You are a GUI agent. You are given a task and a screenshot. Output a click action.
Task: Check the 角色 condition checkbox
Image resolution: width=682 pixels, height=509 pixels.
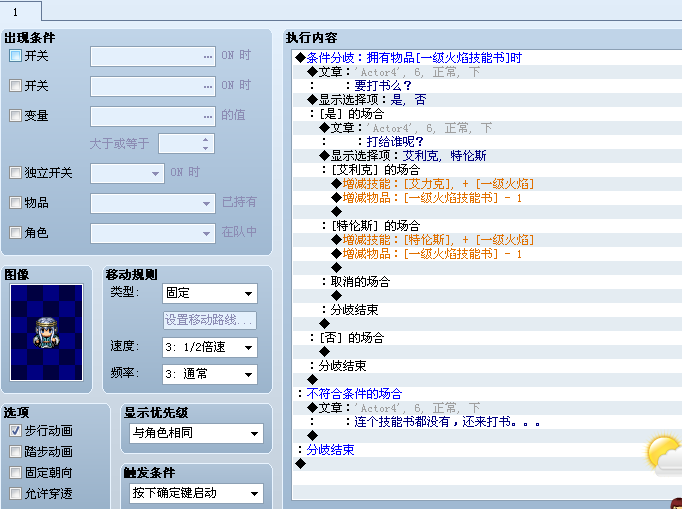(15, 233)
